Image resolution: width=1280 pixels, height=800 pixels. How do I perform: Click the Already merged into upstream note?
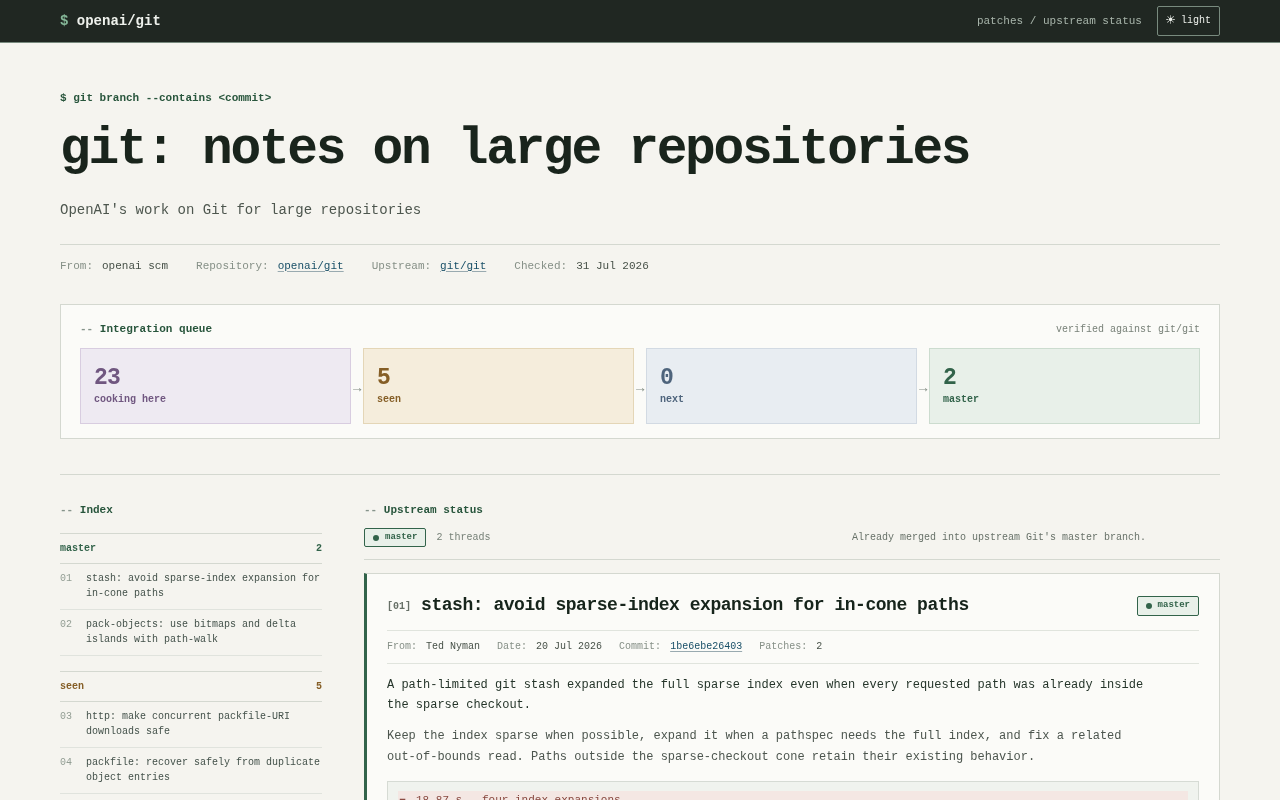tap(999, 538)
